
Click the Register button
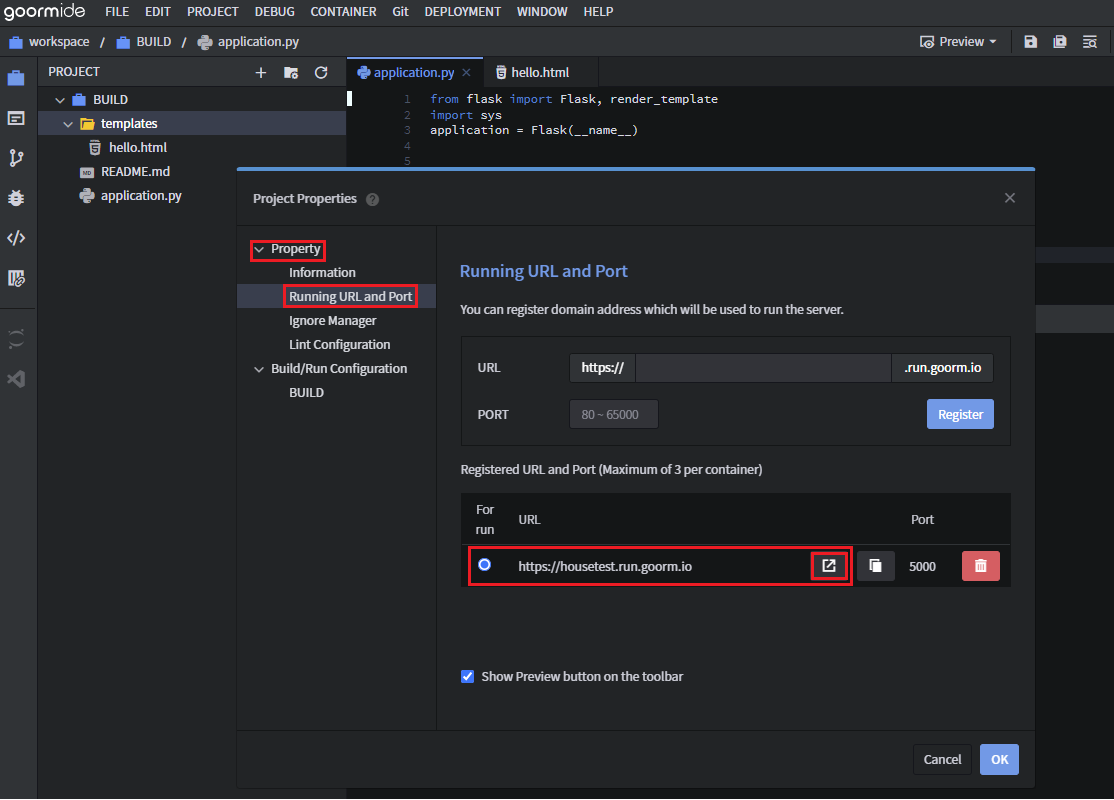960,414
